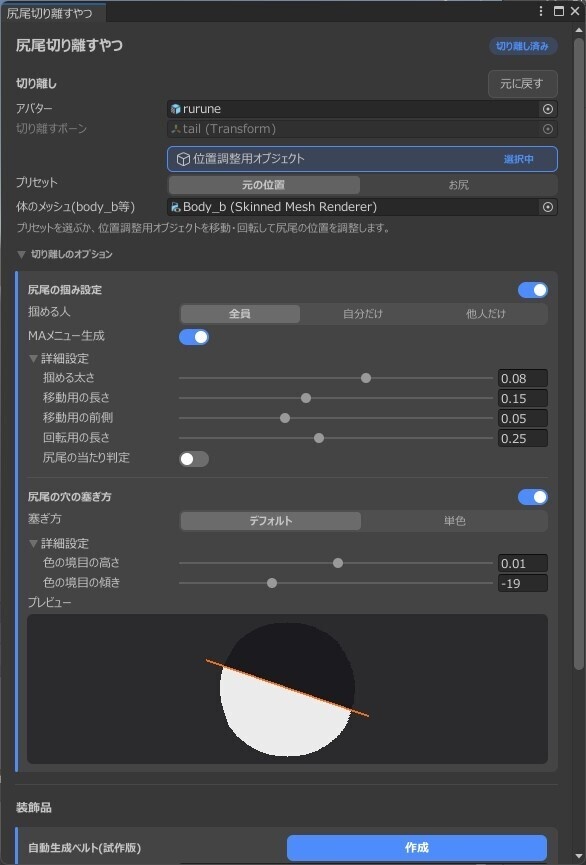Select the お尻 preset
The height and width of the screenshot is (865, 586).
(459, 185)
